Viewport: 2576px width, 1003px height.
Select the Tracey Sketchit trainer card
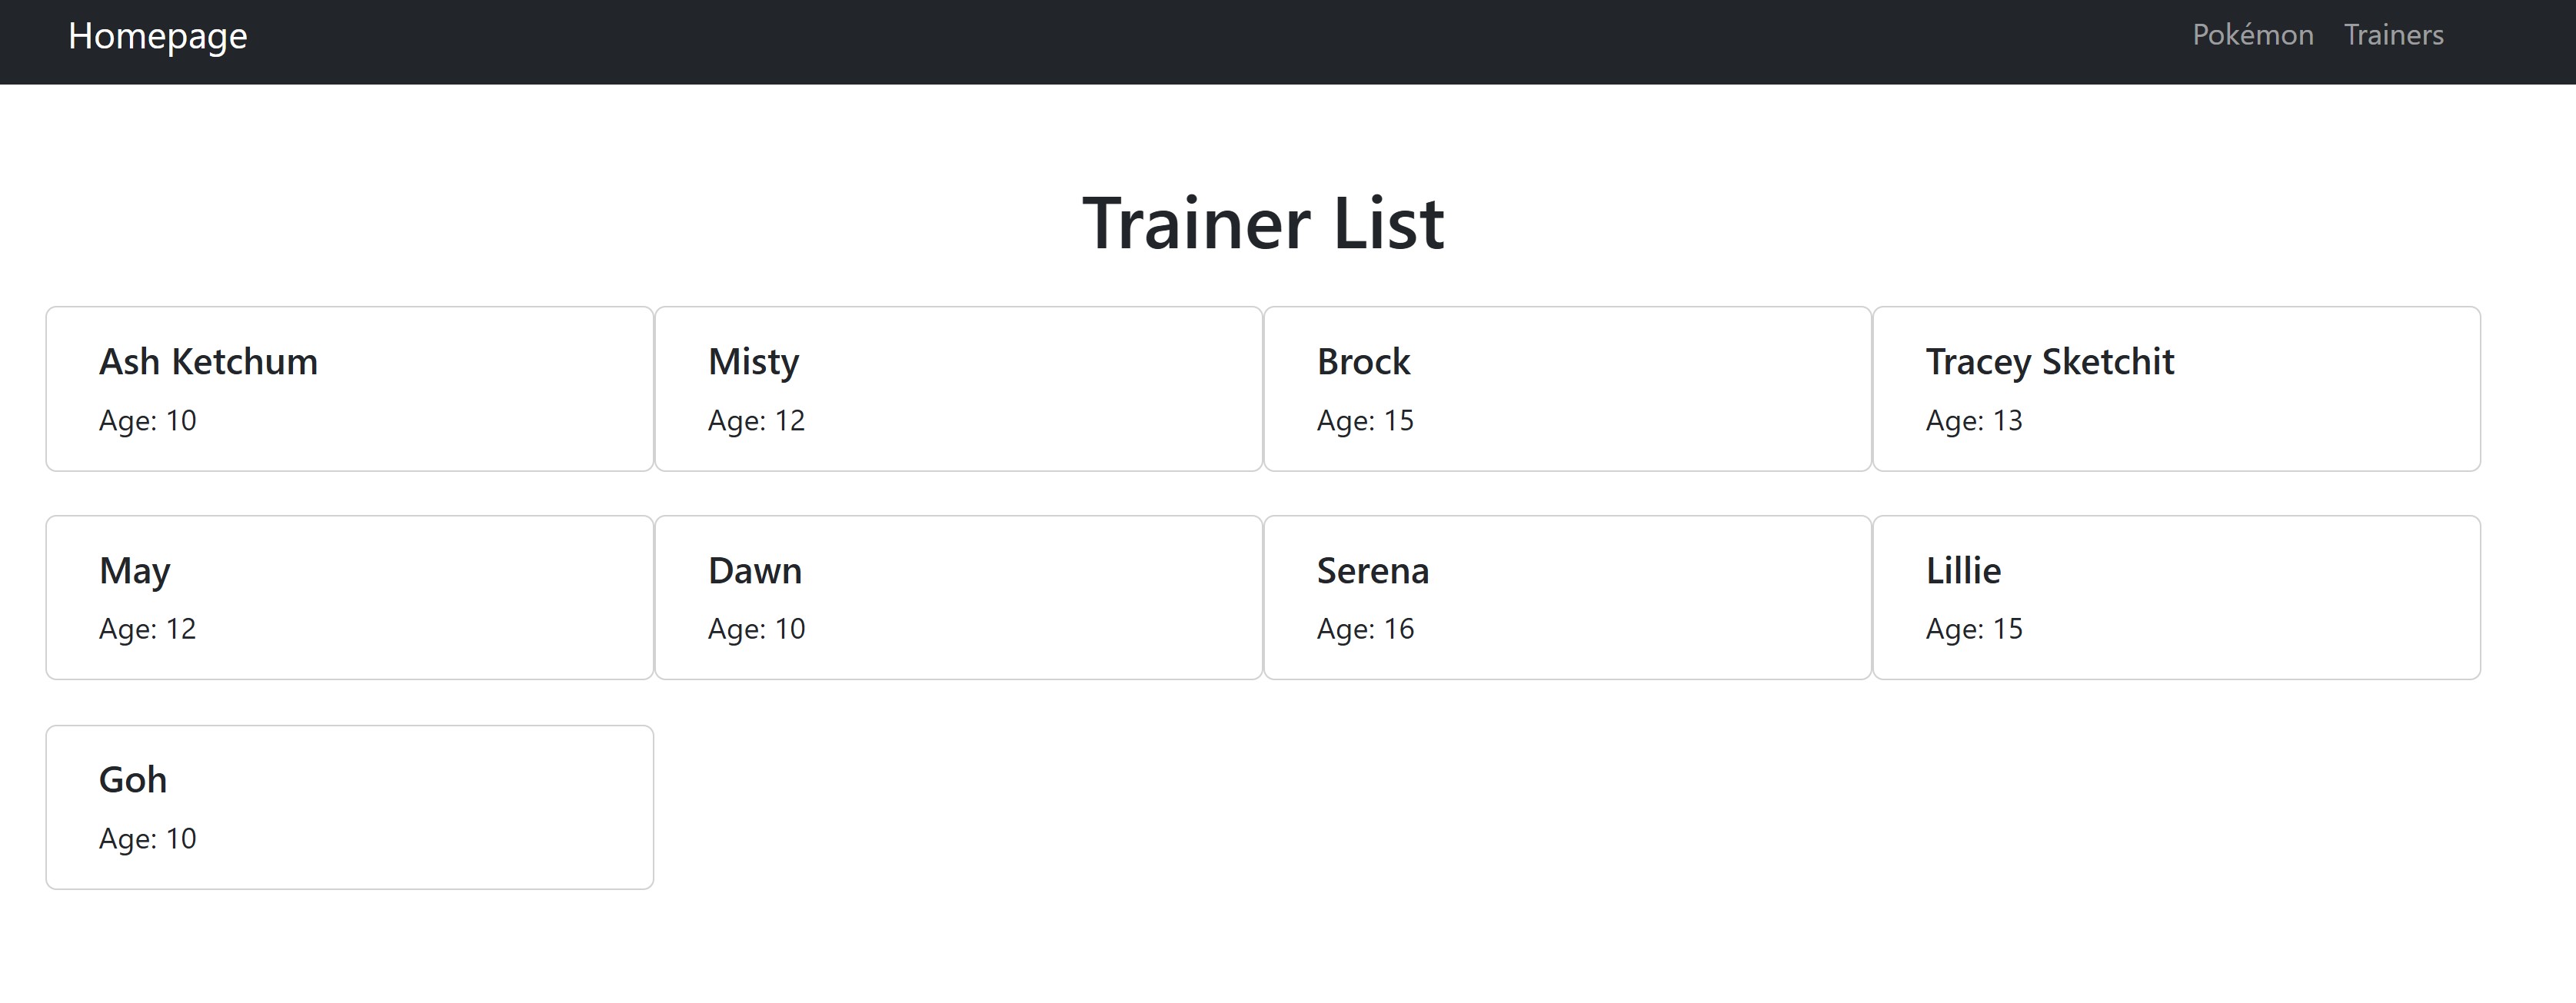click(x=2176, y=388)
